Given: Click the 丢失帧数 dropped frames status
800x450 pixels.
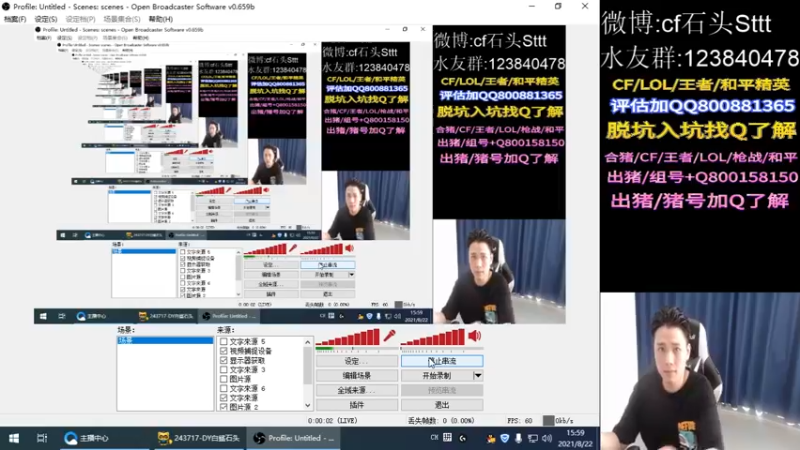Looking at the screenshot, I should (441, 421).
